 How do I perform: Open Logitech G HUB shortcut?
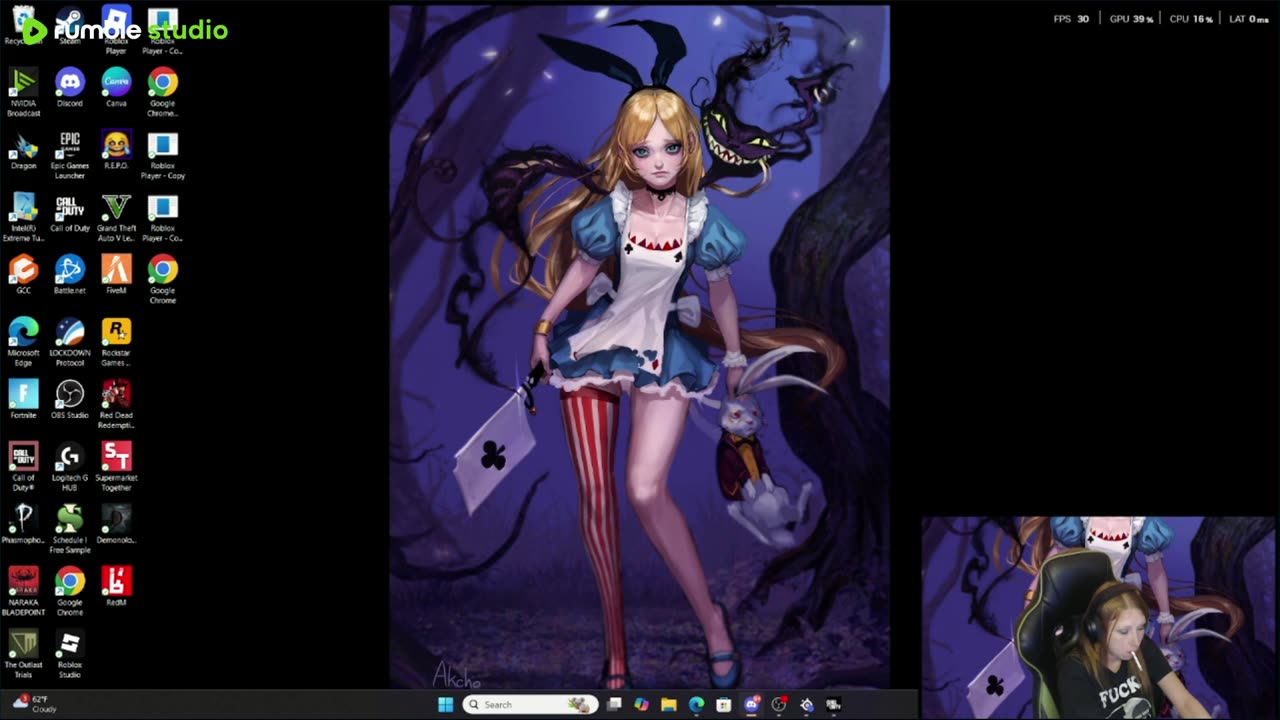point(70,467)
